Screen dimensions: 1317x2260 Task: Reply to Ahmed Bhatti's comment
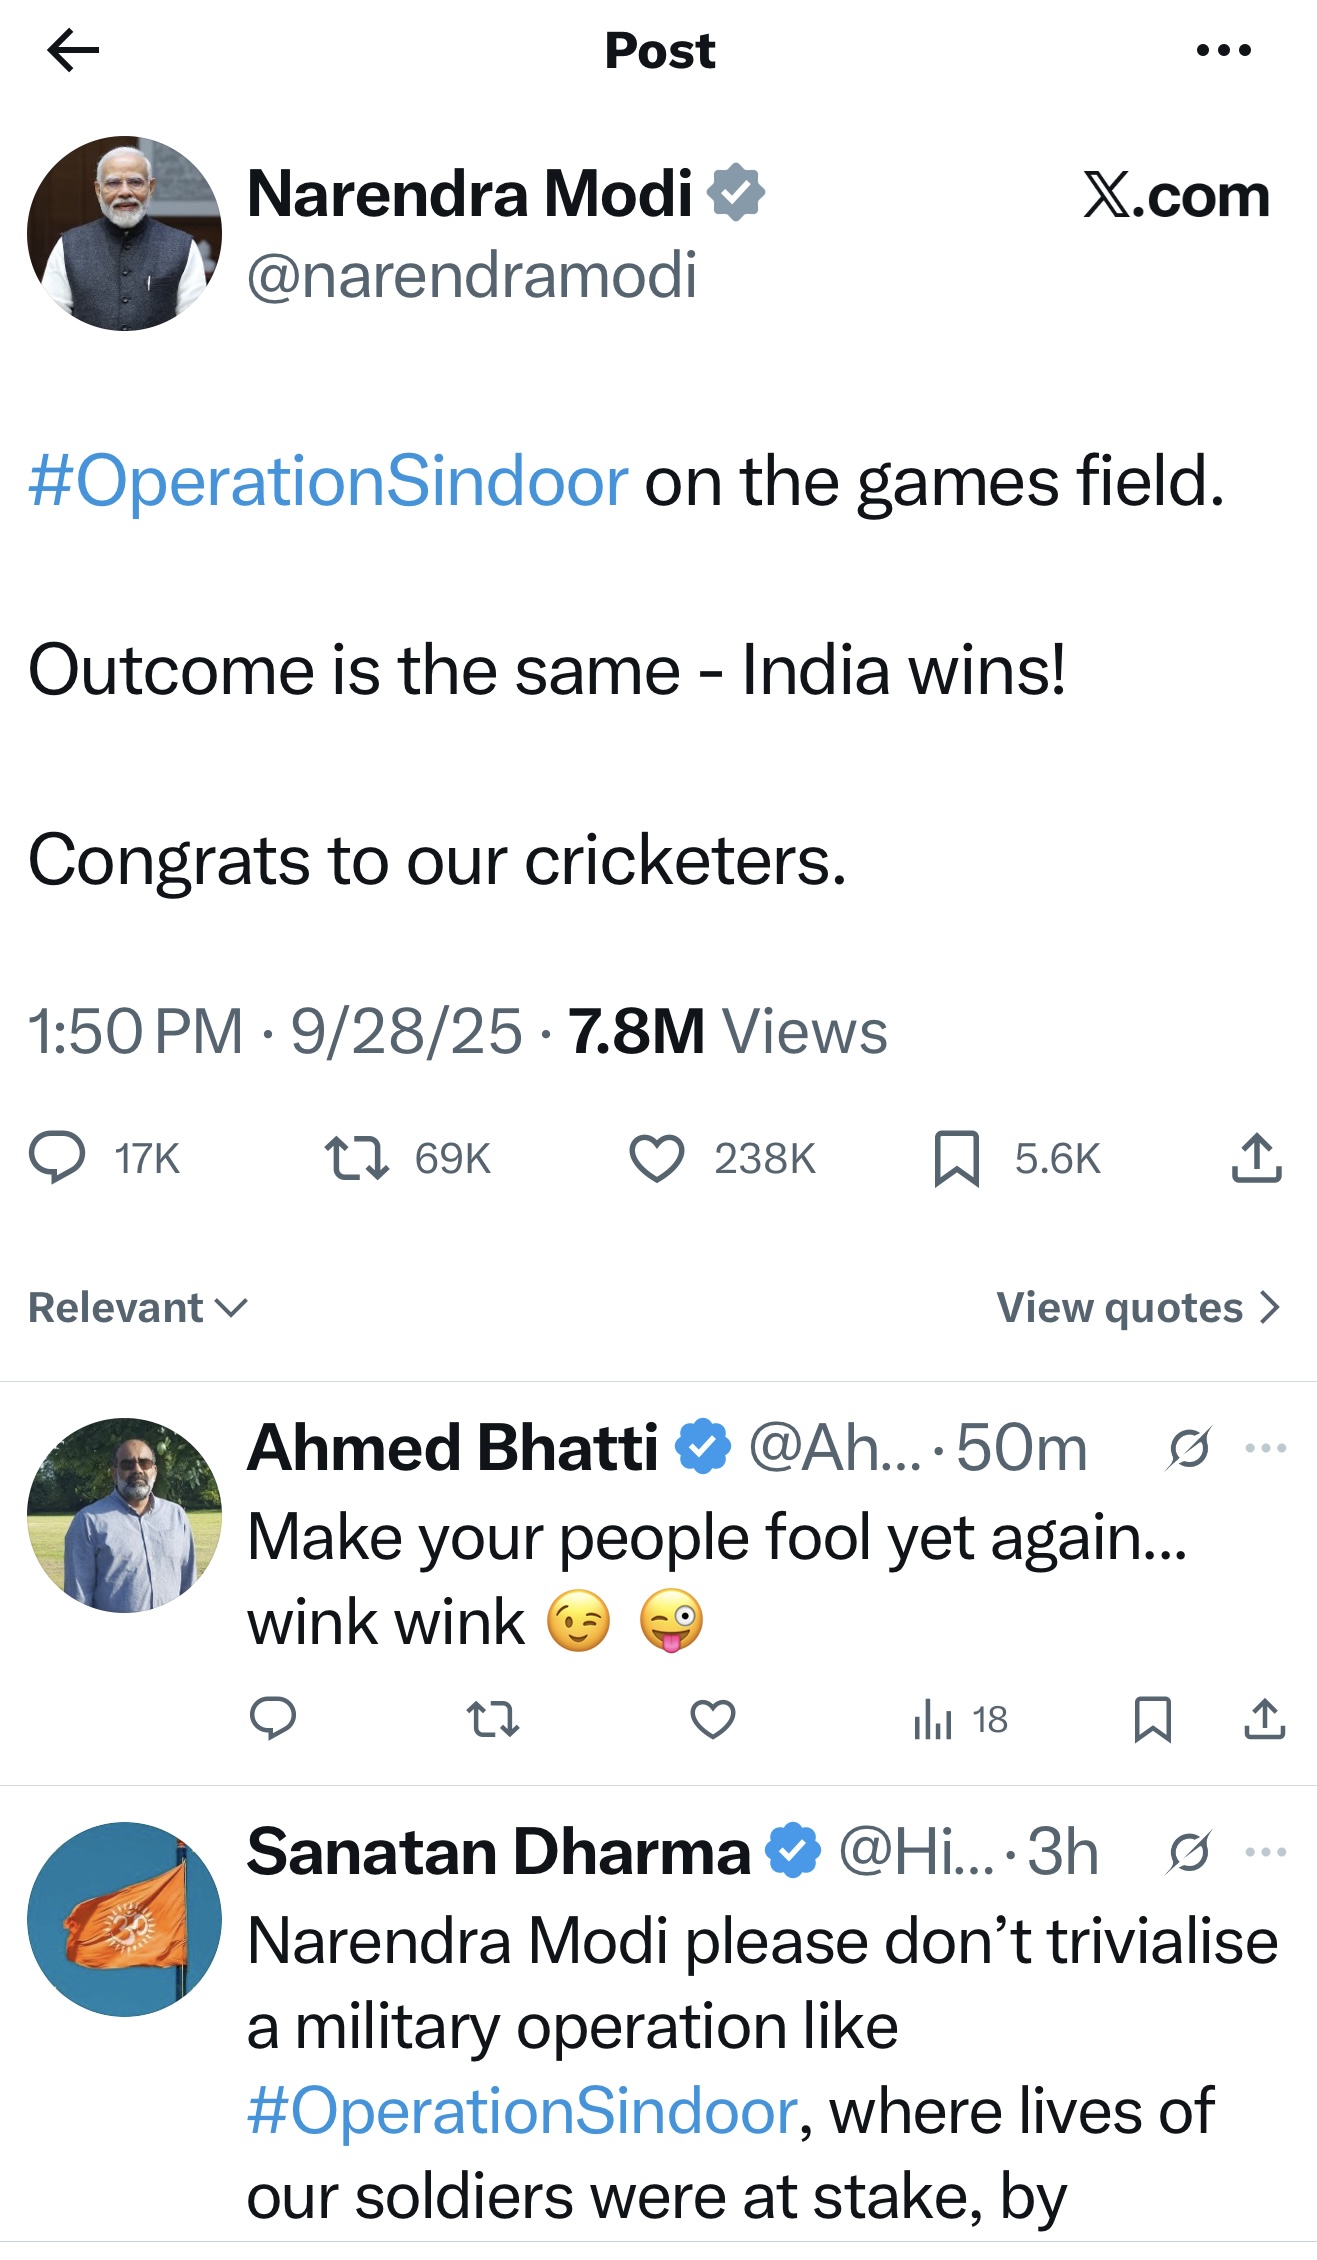[272, 1720]
